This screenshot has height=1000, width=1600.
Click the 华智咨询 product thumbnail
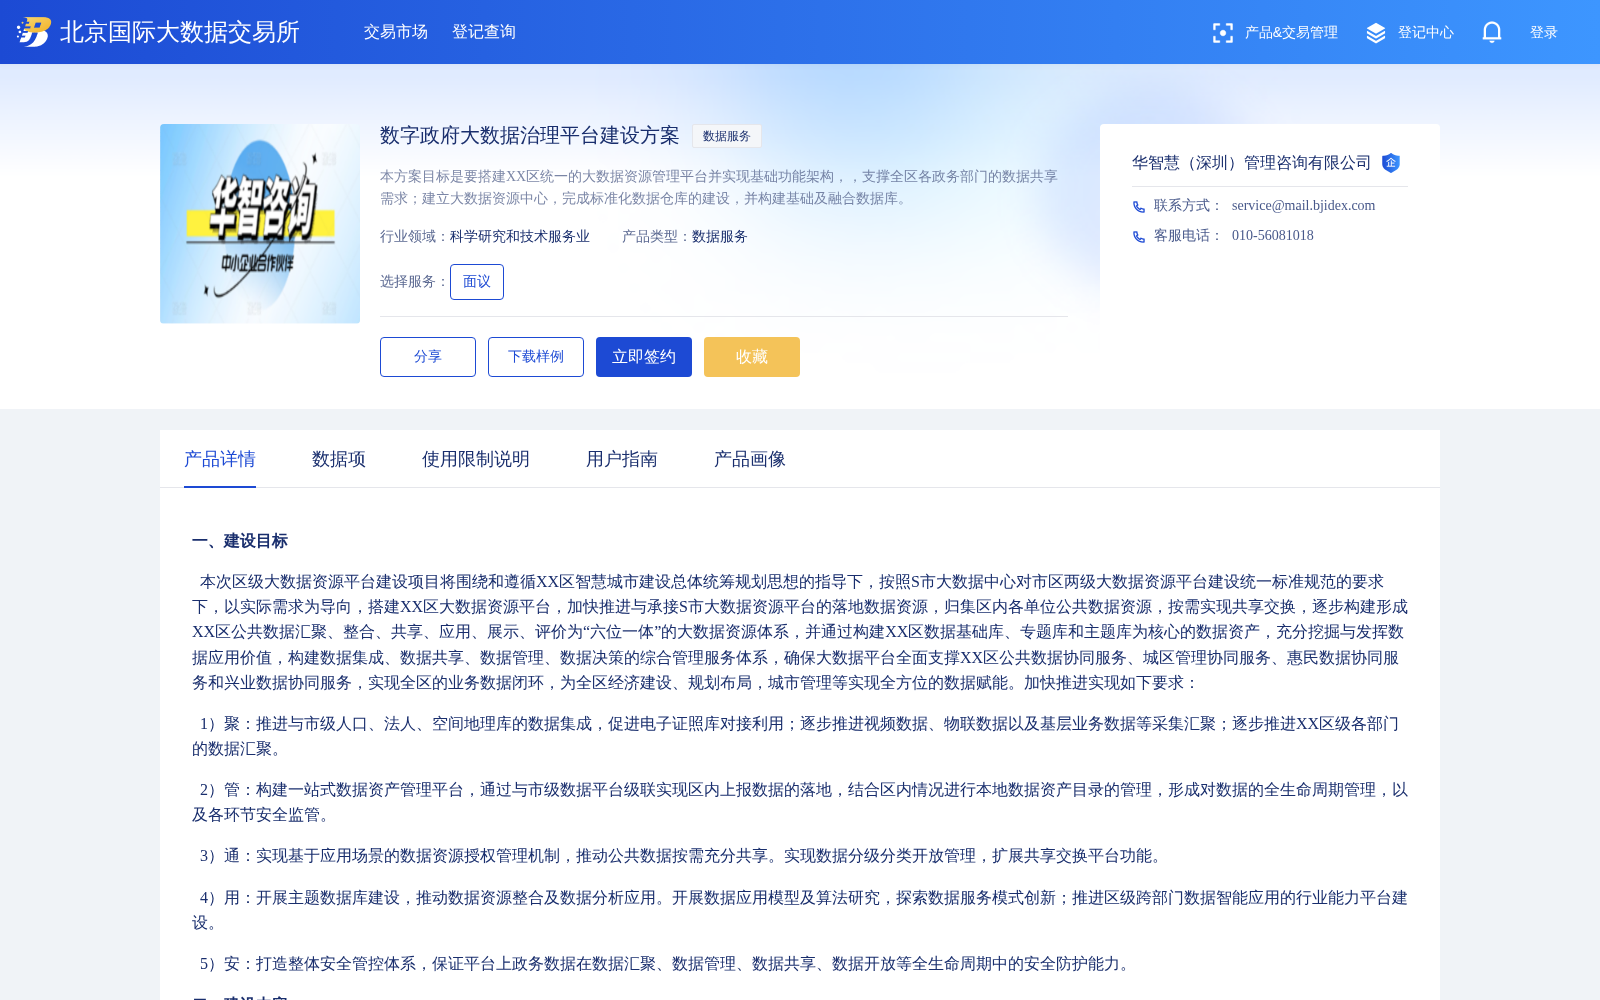pyautogui.click(x=260, y=224)
